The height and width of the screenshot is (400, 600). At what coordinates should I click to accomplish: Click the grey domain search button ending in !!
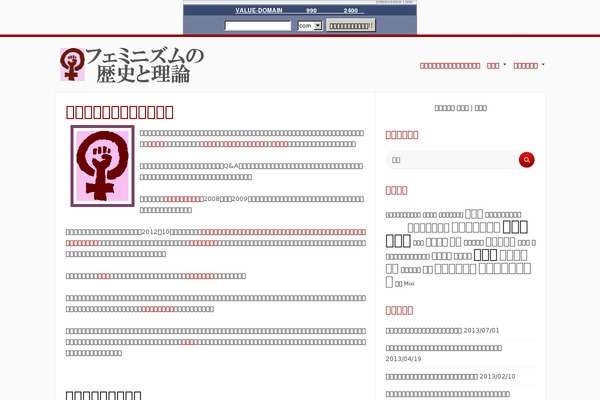pyautogui.click(x=351, y=26)
